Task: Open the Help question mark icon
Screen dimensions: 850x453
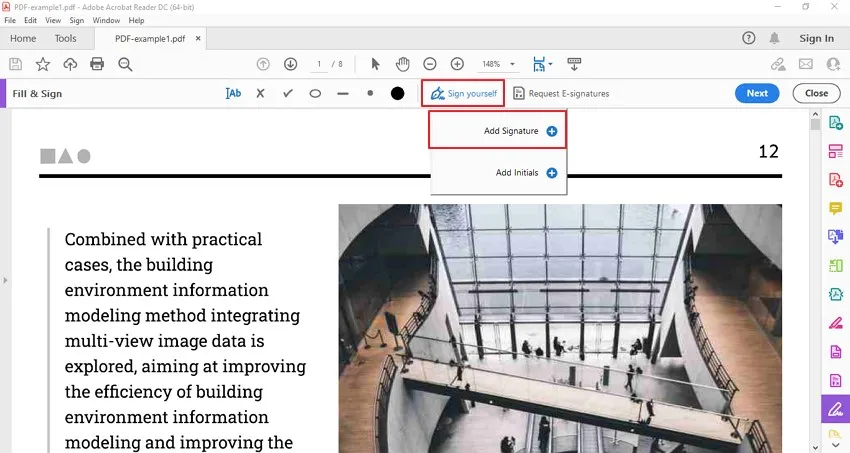Action: 749,38
